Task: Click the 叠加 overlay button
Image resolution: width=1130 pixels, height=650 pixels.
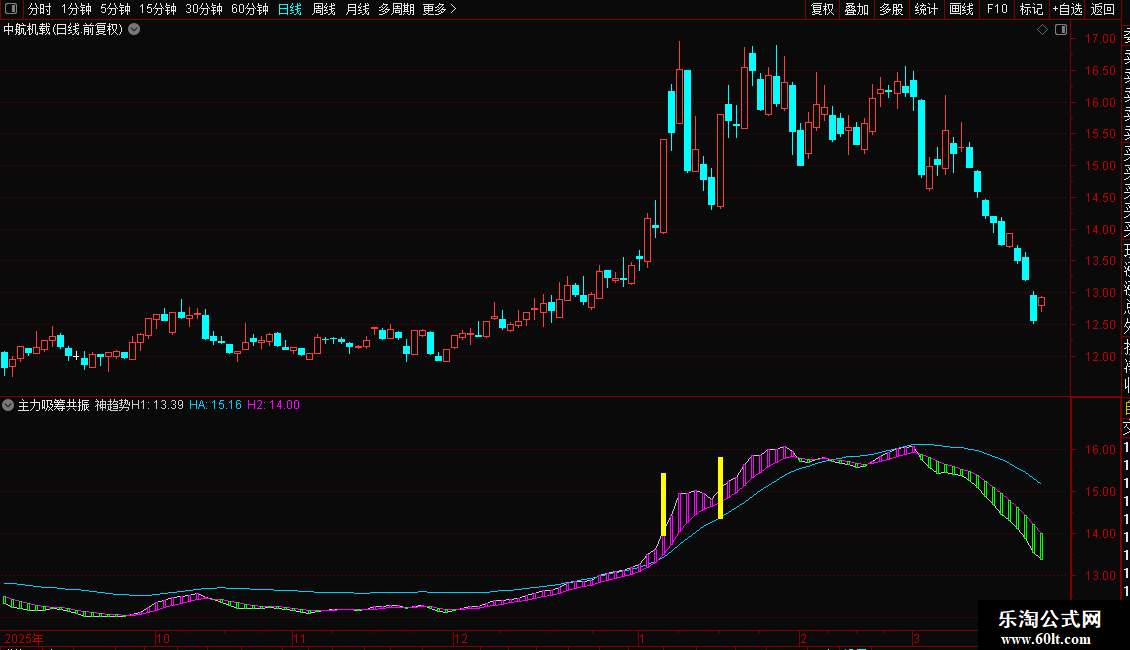Action: click(x=856, y=9)
